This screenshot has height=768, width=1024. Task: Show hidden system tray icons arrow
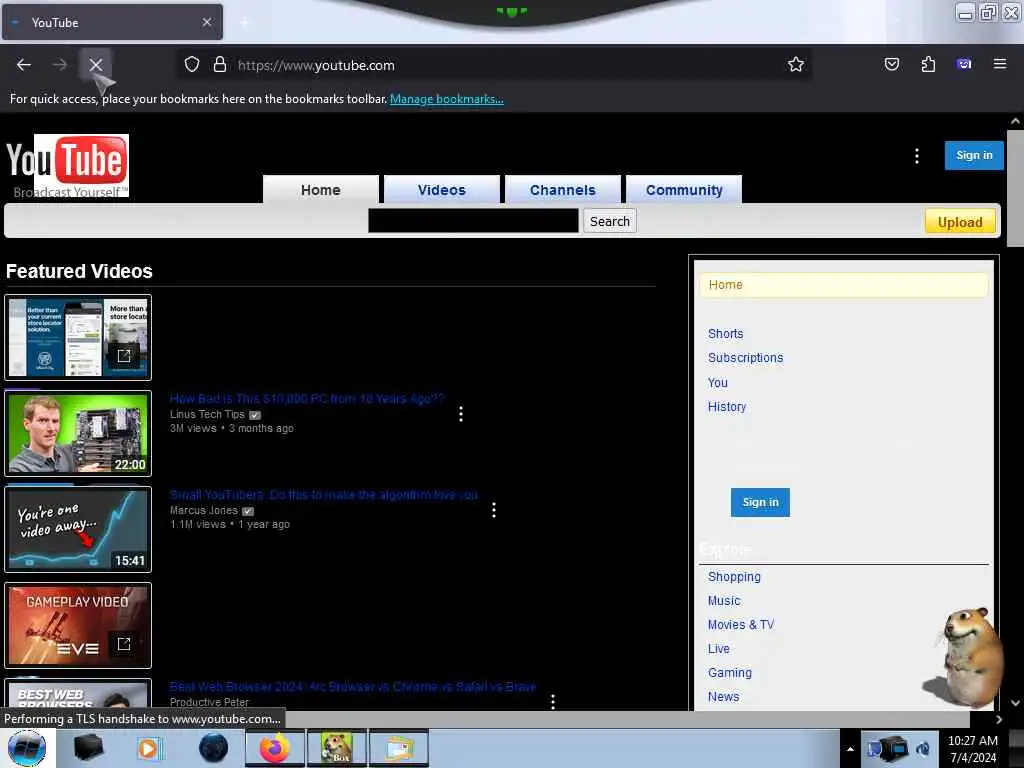[x=850, y=749]
